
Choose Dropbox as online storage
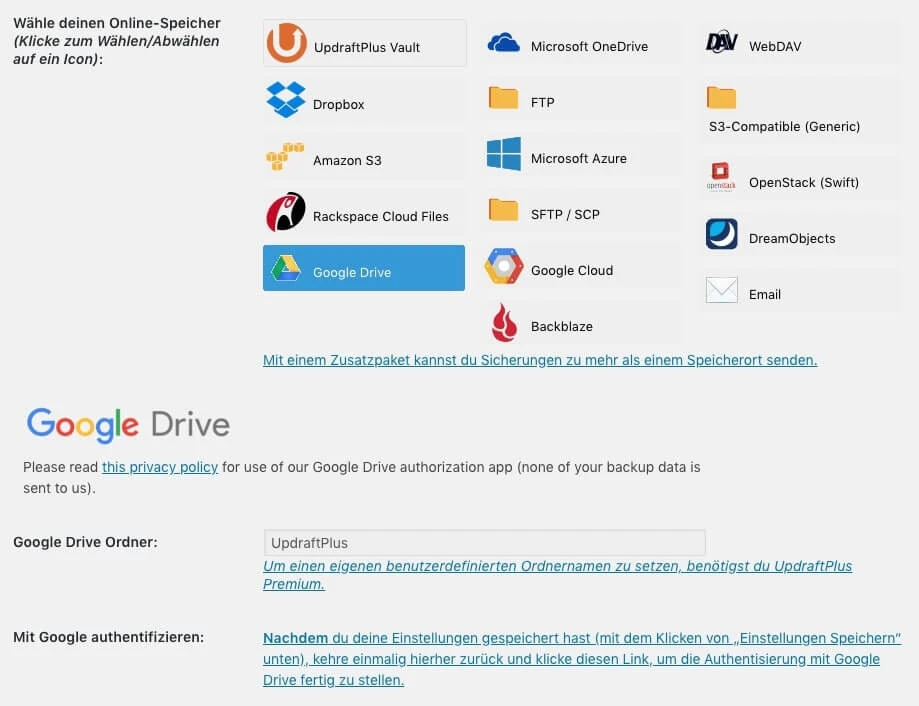364,101
